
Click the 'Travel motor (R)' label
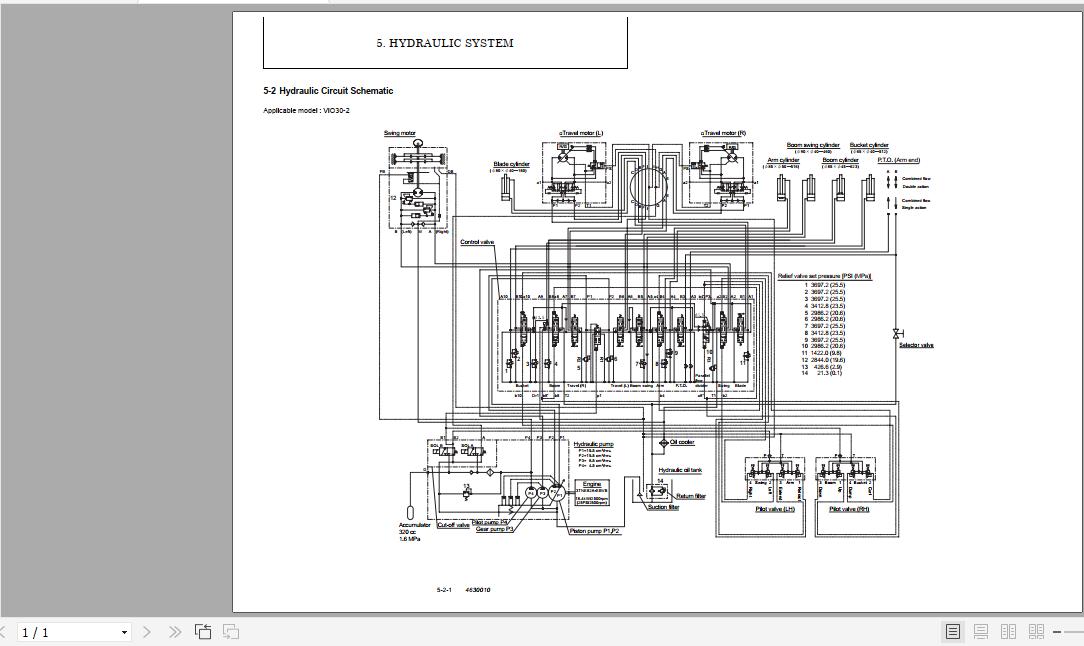click(x=723, y=133)
